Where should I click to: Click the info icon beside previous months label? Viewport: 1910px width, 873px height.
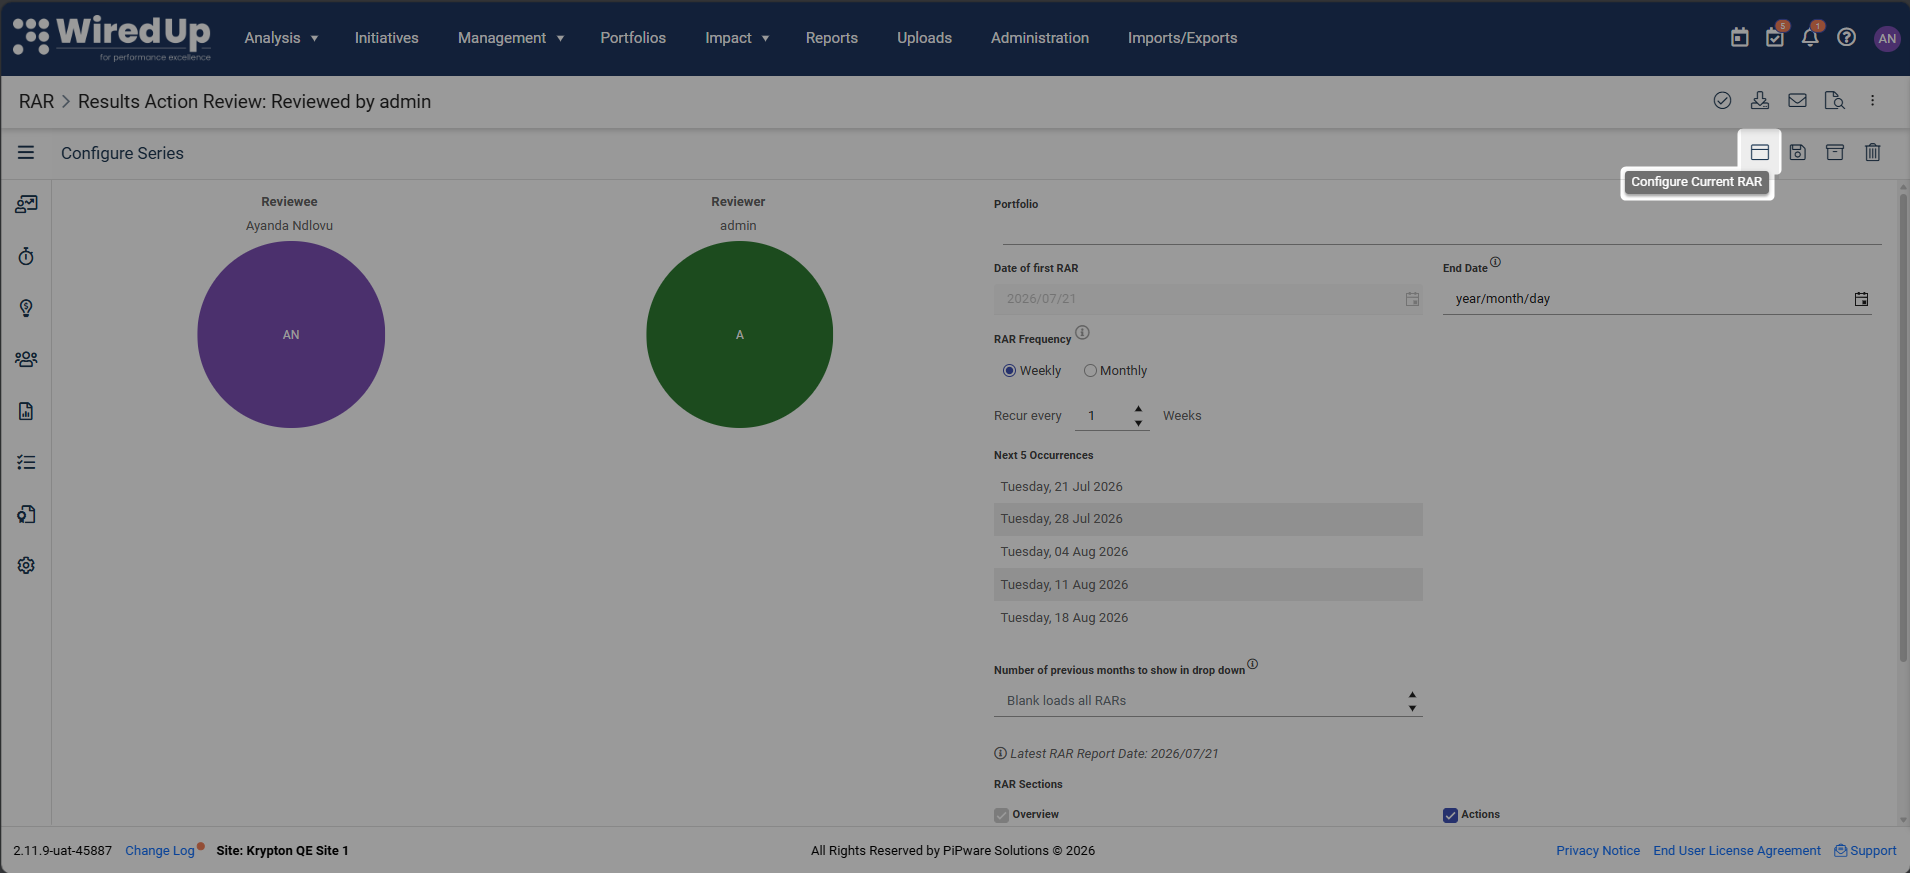(1252, 664)
